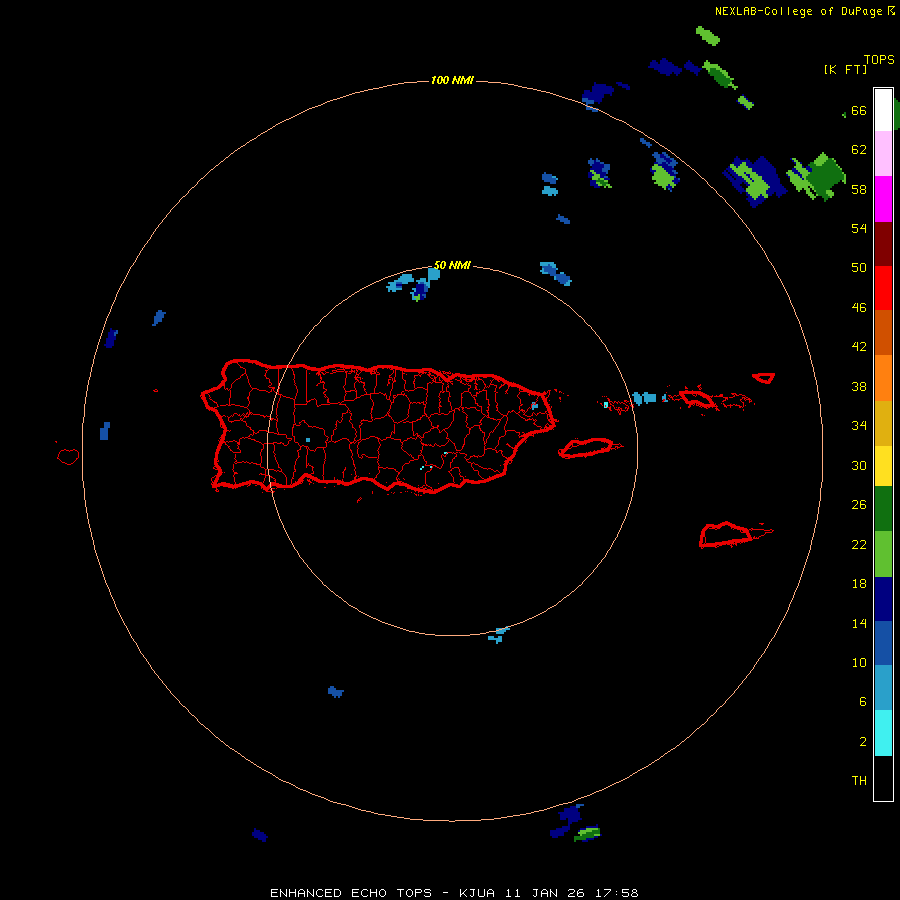Select the black TH threshold swatch
Screen dimensions: 900x900
[x=883, y=778]
